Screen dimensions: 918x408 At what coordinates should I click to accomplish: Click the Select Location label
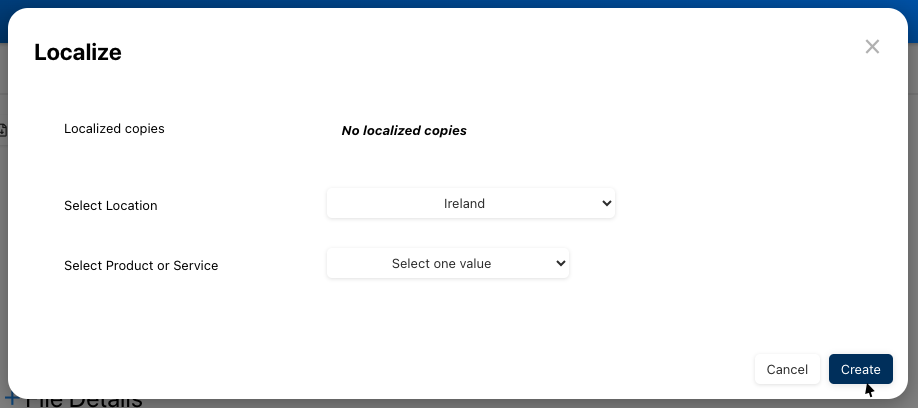click(111, 206)
